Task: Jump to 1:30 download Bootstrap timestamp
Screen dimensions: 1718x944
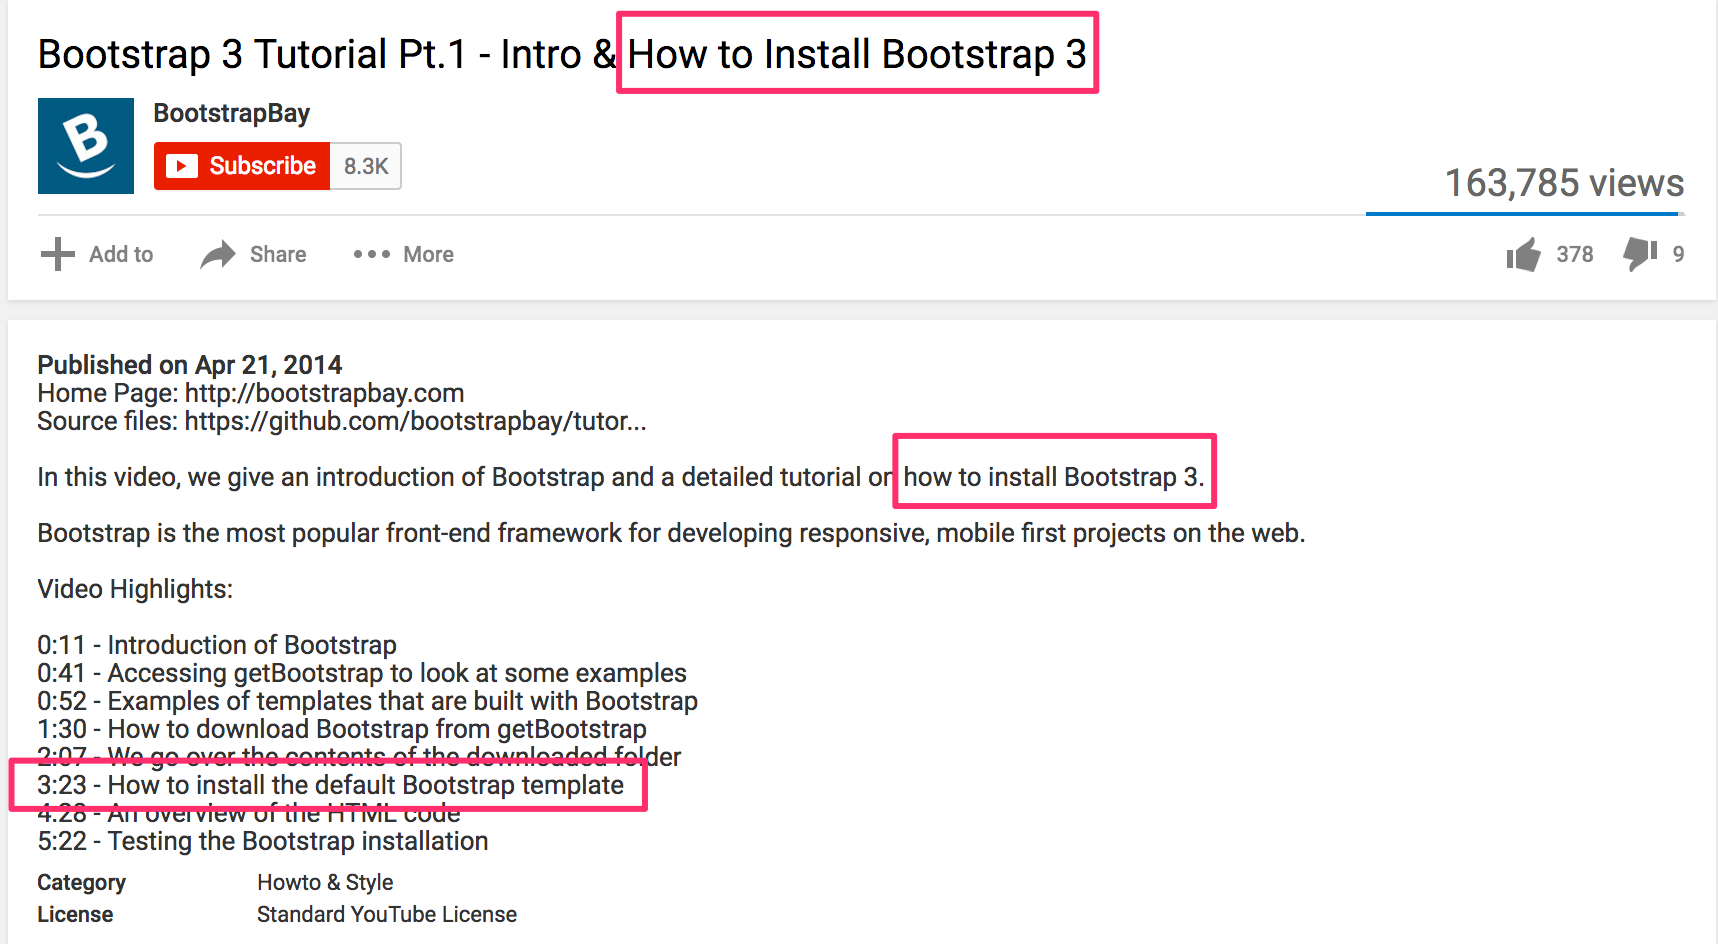Action: click(61, 729)
